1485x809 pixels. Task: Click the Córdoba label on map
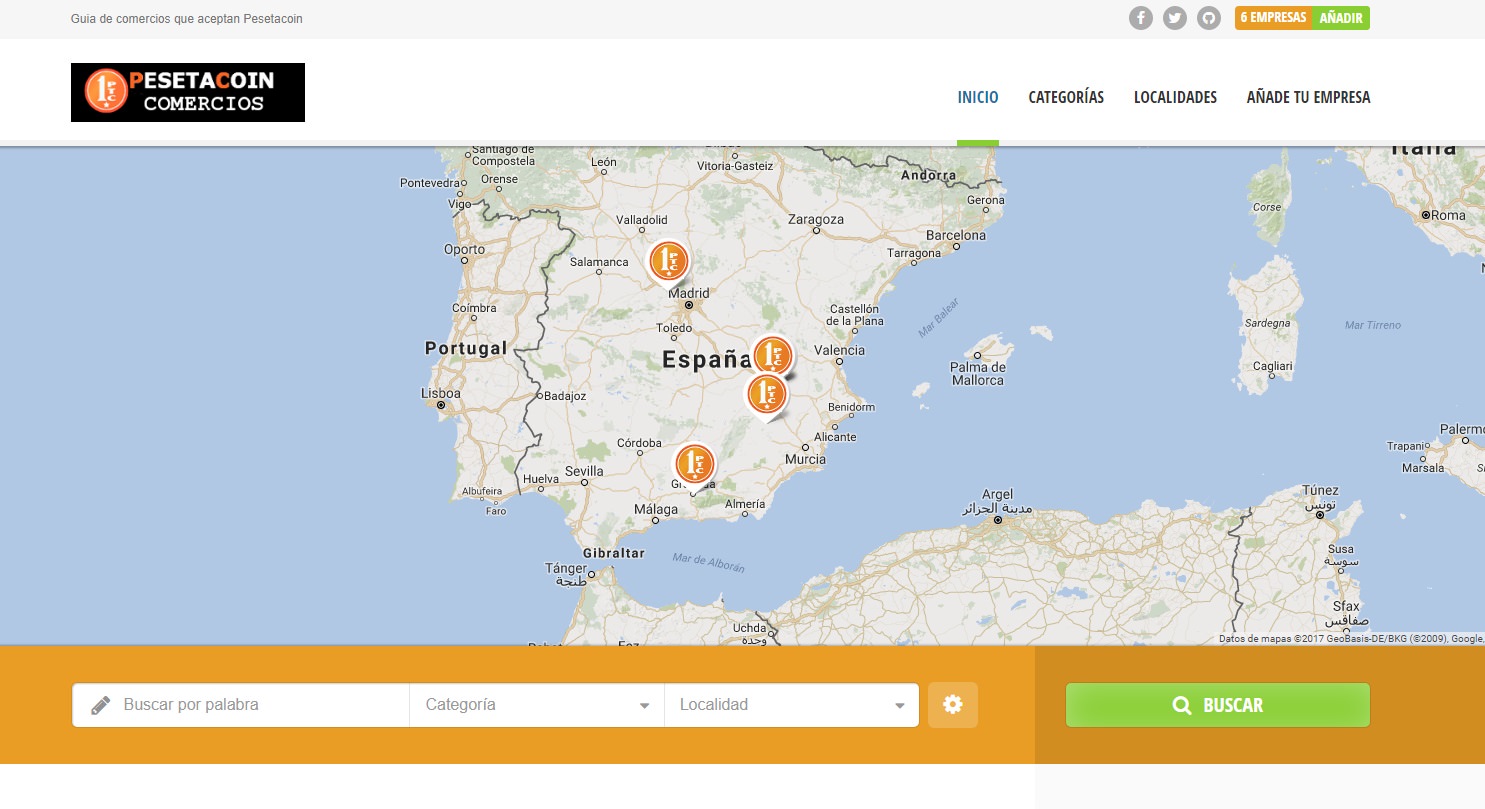tap(639, 443)
